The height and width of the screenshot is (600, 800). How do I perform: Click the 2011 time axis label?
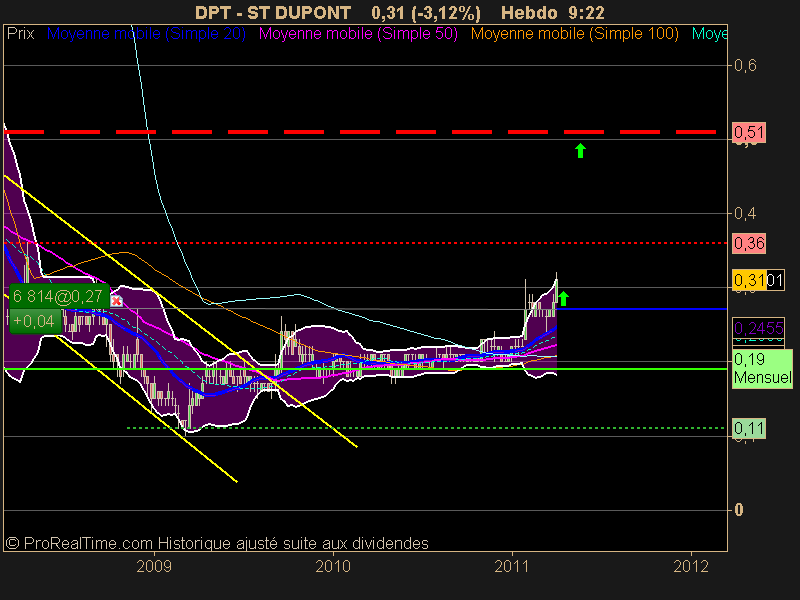512,566
